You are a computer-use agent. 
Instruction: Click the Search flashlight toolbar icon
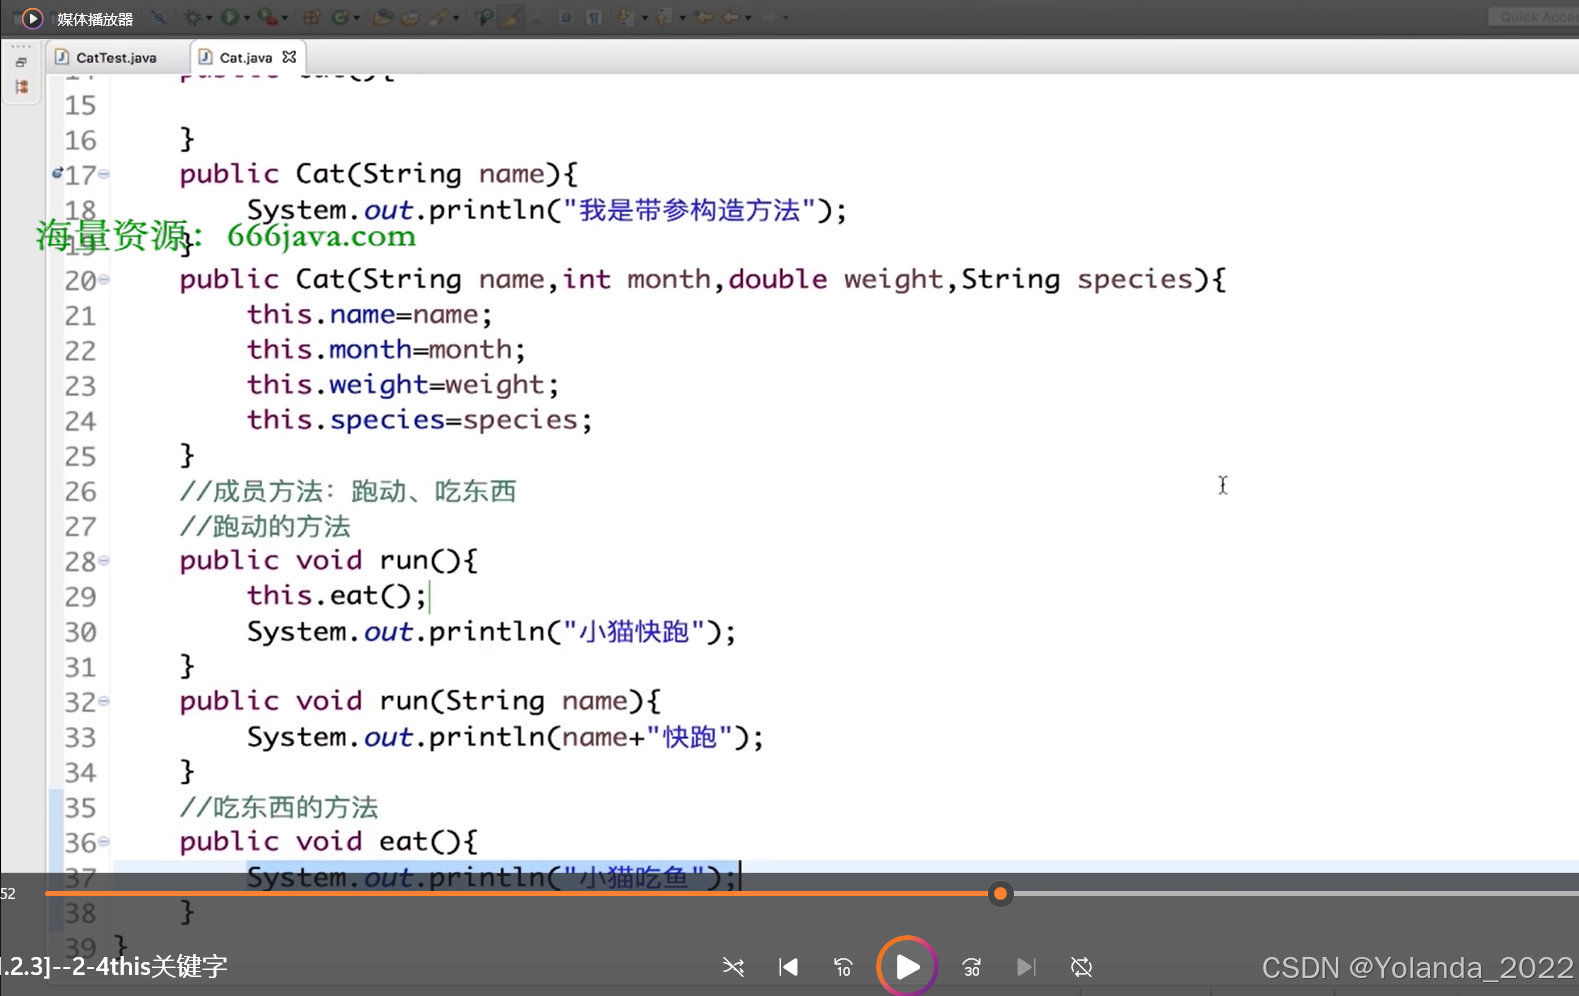pos(439,17)
